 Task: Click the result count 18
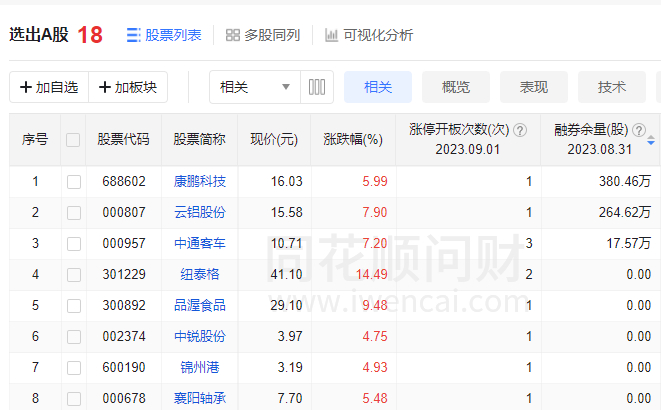tap(90, 35)
